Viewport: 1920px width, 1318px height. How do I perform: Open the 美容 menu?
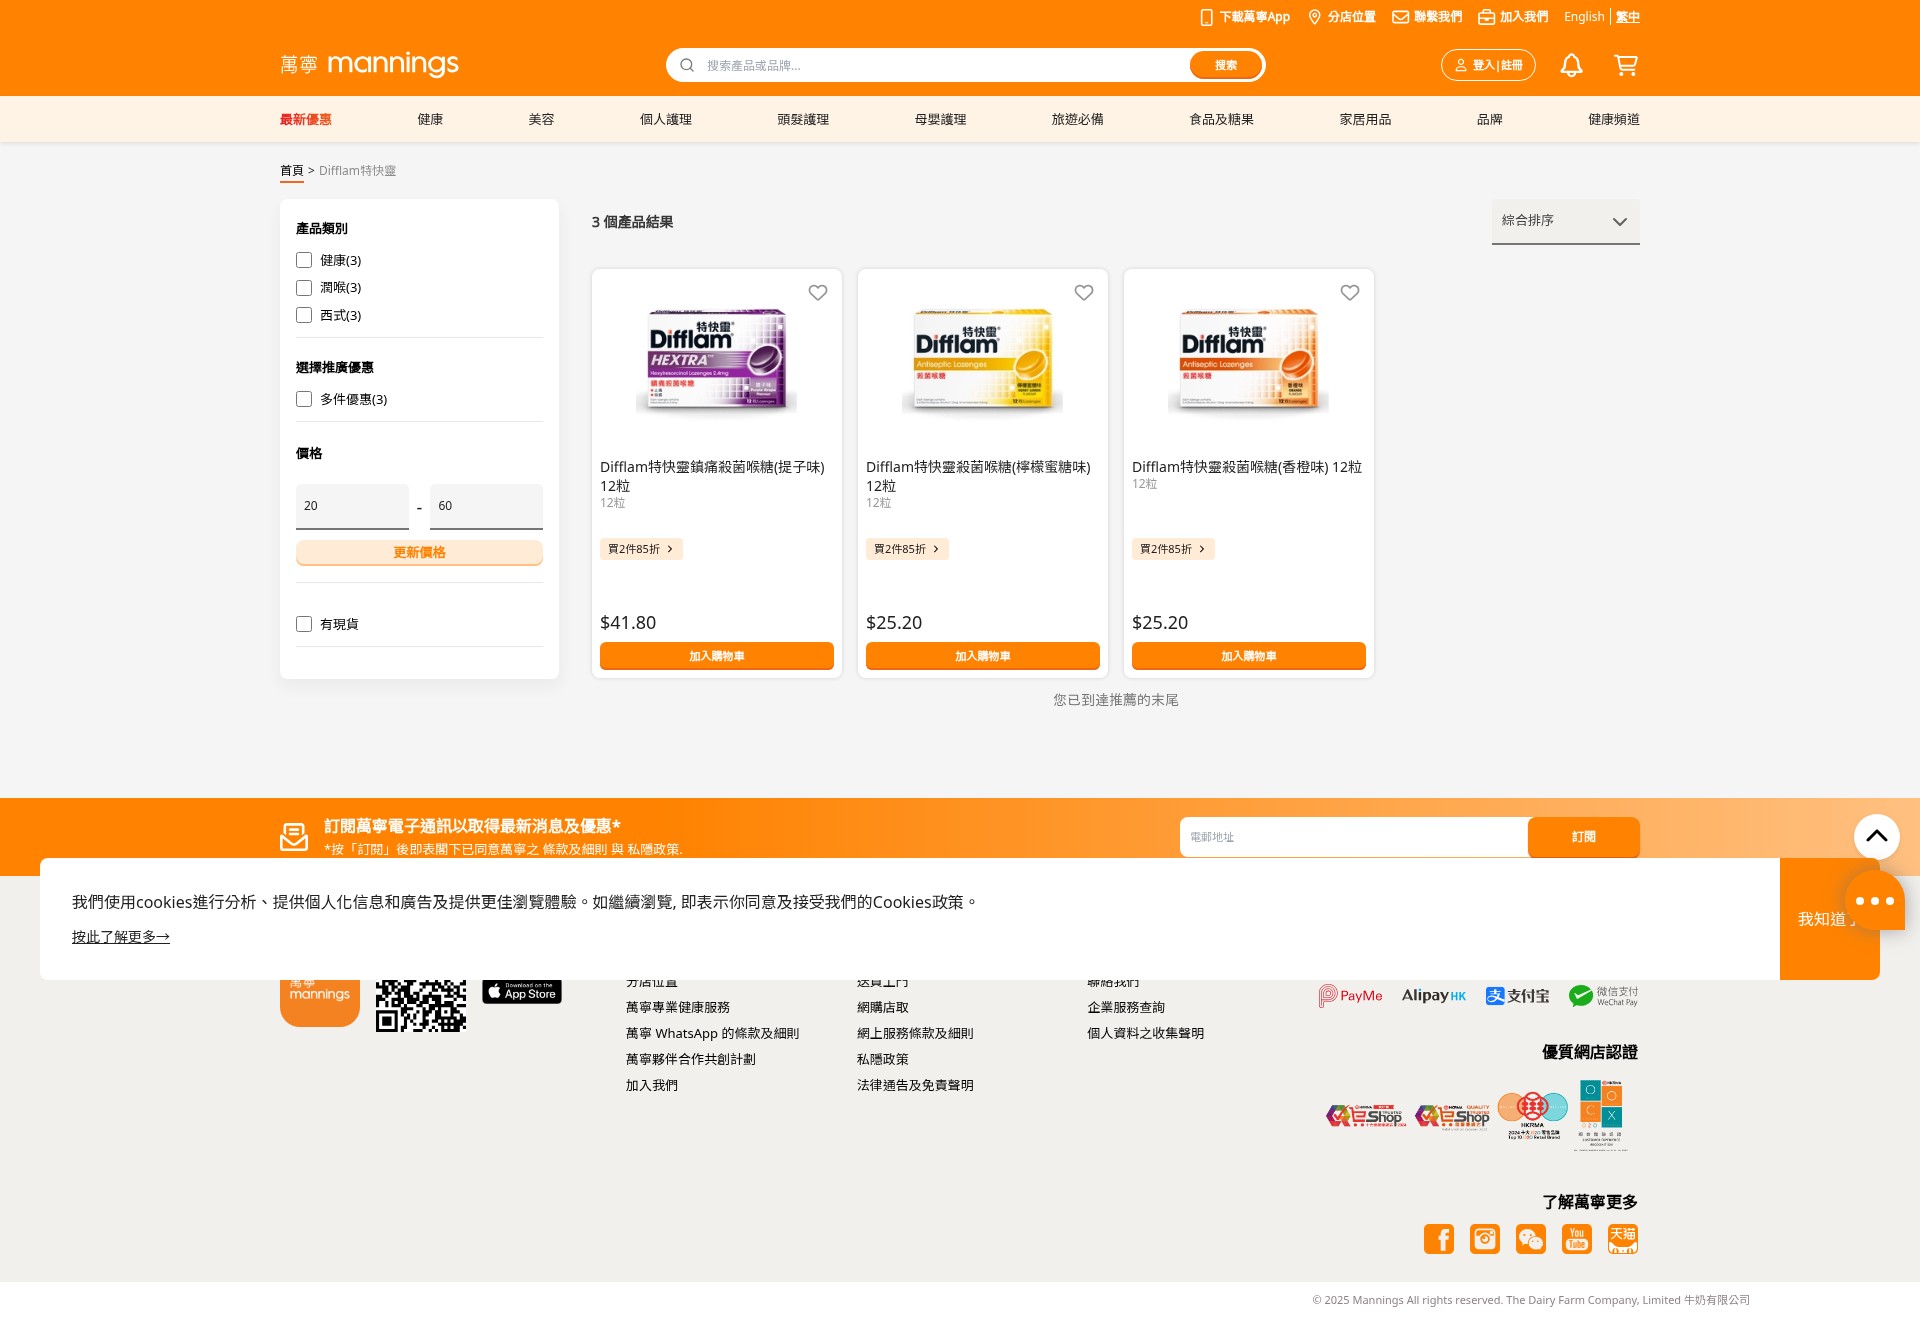(x=541, y=119)
